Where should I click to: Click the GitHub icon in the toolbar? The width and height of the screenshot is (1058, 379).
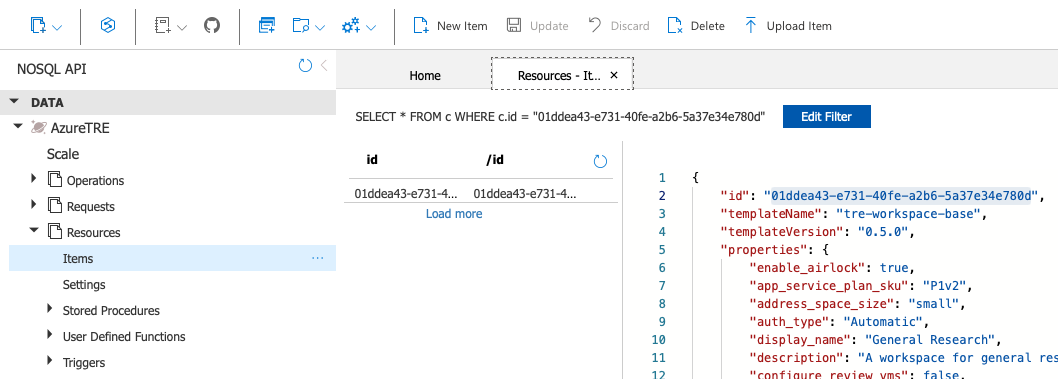click(x=212, y=26)
